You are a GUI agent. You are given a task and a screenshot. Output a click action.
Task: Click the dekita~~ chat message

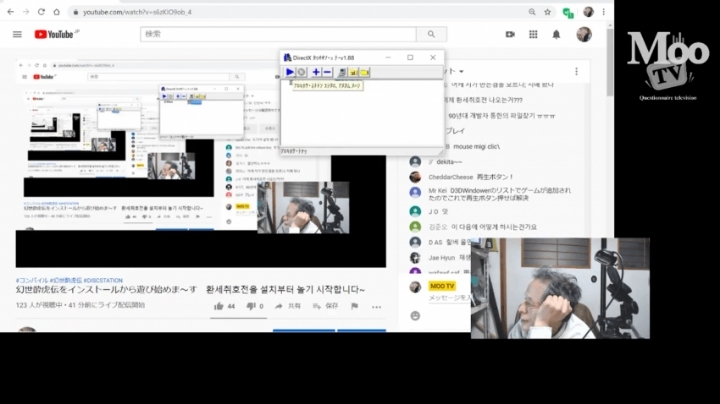[x=449, y=162]
